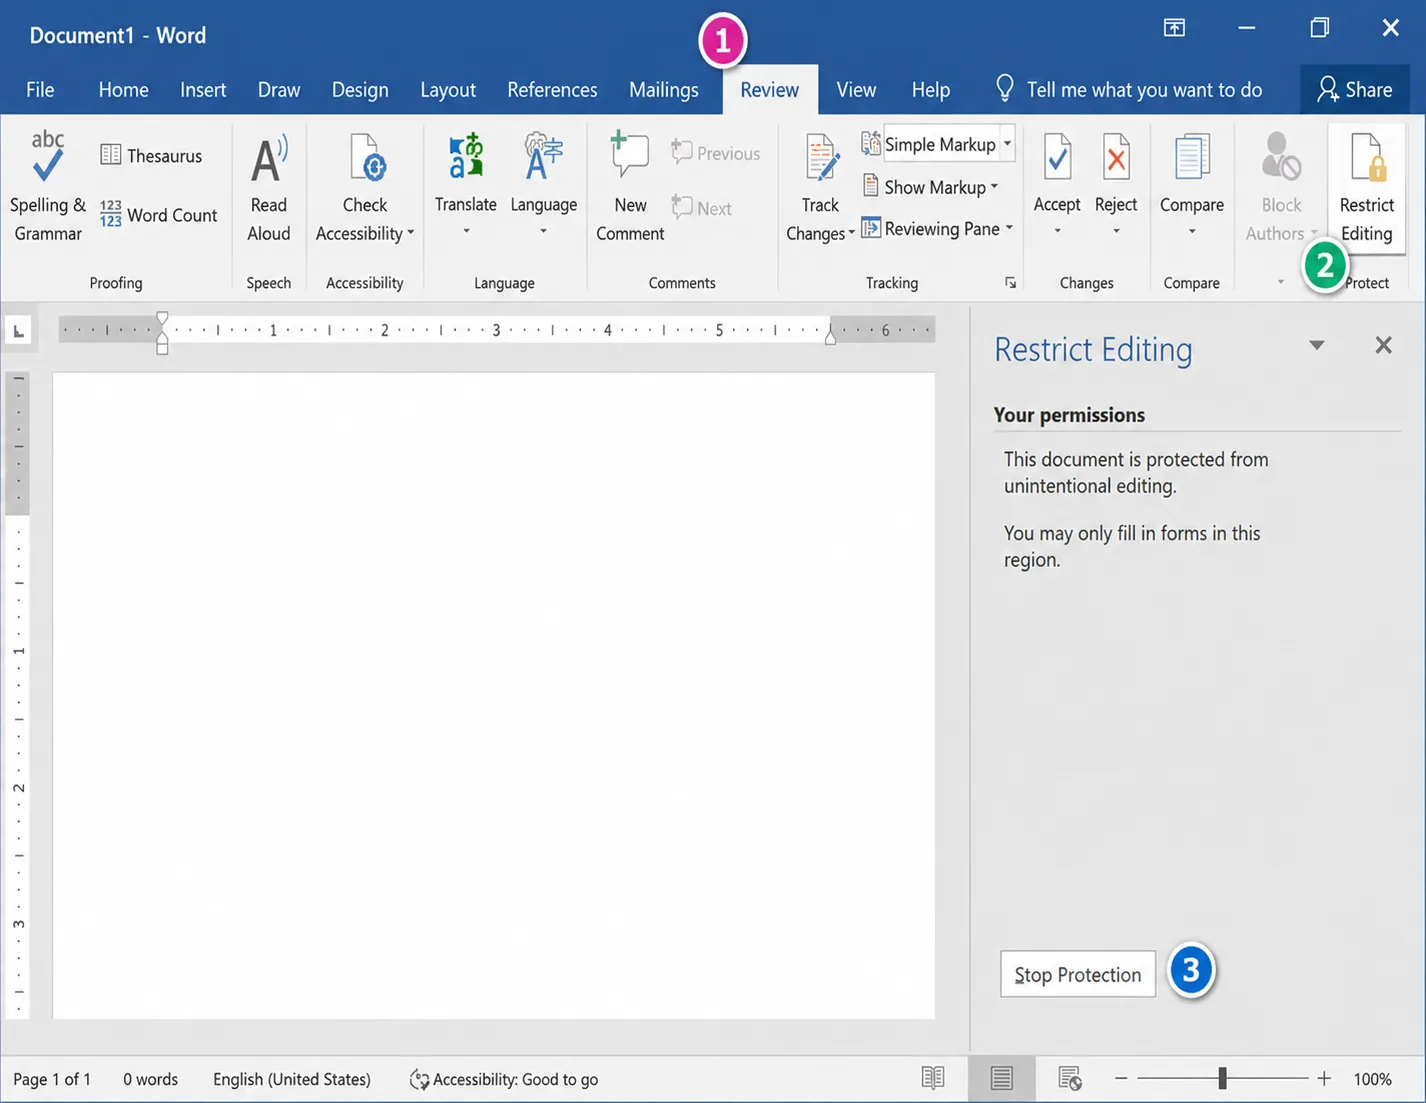Show the Word Count
1426x1103 pixels.
158,214
